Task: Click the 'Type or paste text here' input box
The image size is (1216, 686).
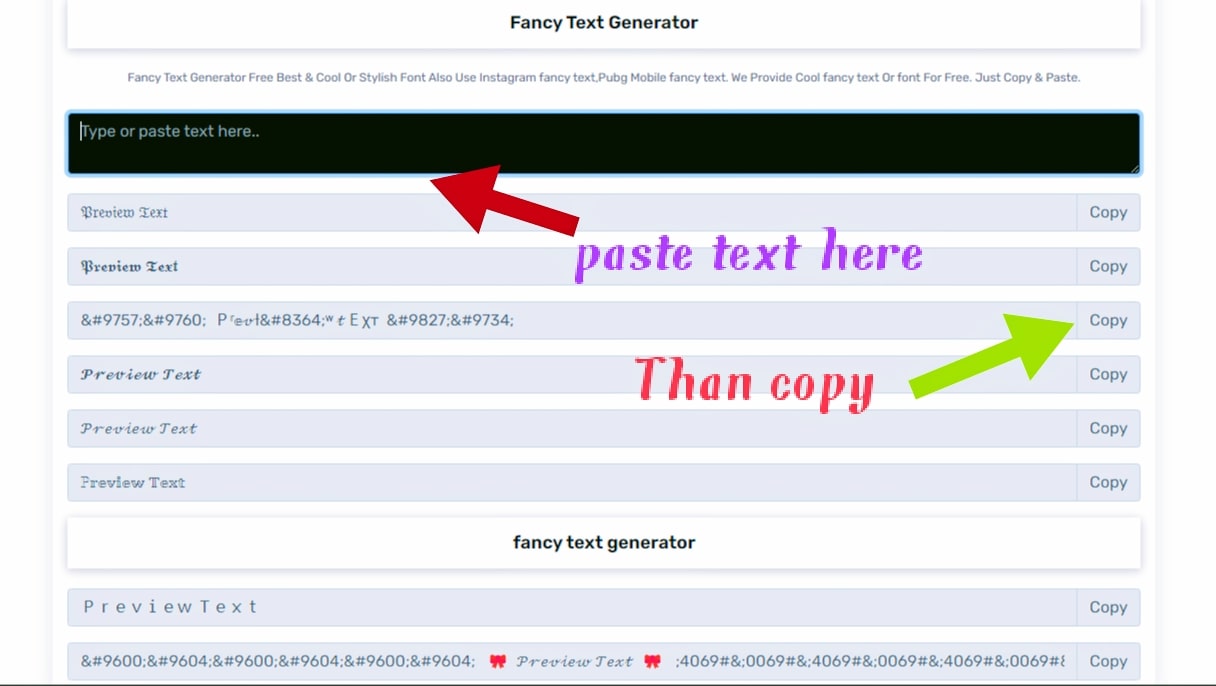Action: [604, 143]
